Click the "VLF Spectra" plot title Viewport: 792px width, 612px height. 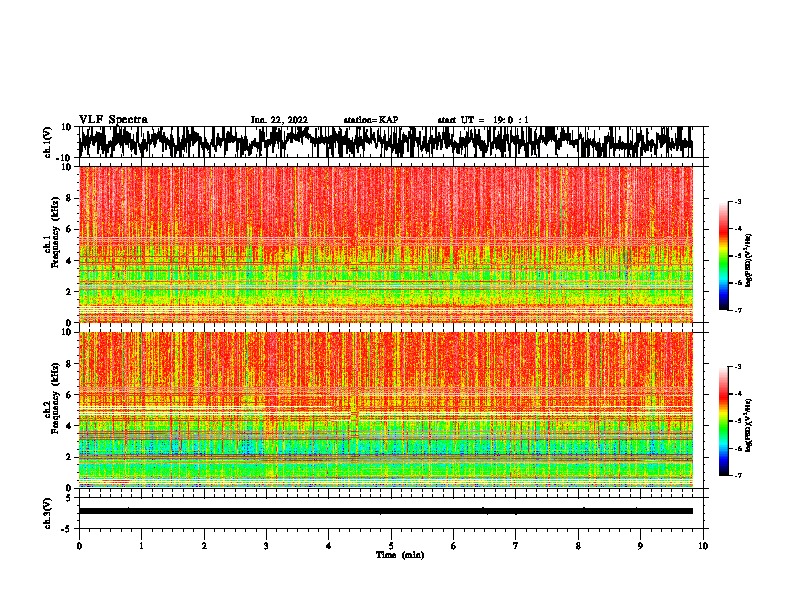pyautogui.click(x=113, y=120)
